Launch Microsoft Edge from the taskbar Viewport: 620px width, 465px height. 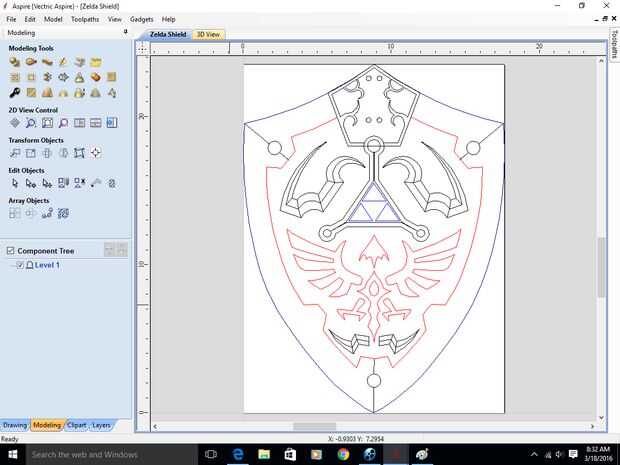238,454
